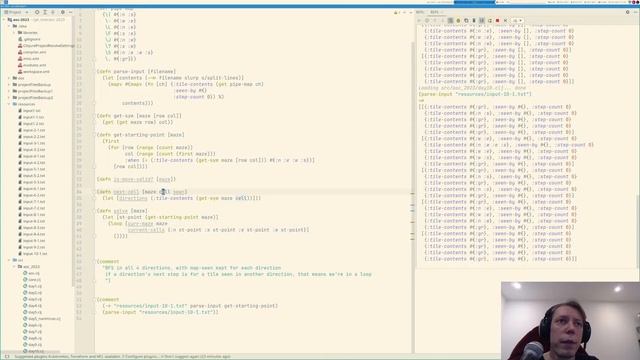Viewport: 640px width, 360px height.
Task: Open workspace.xml in Project tree
Action: 33,72
